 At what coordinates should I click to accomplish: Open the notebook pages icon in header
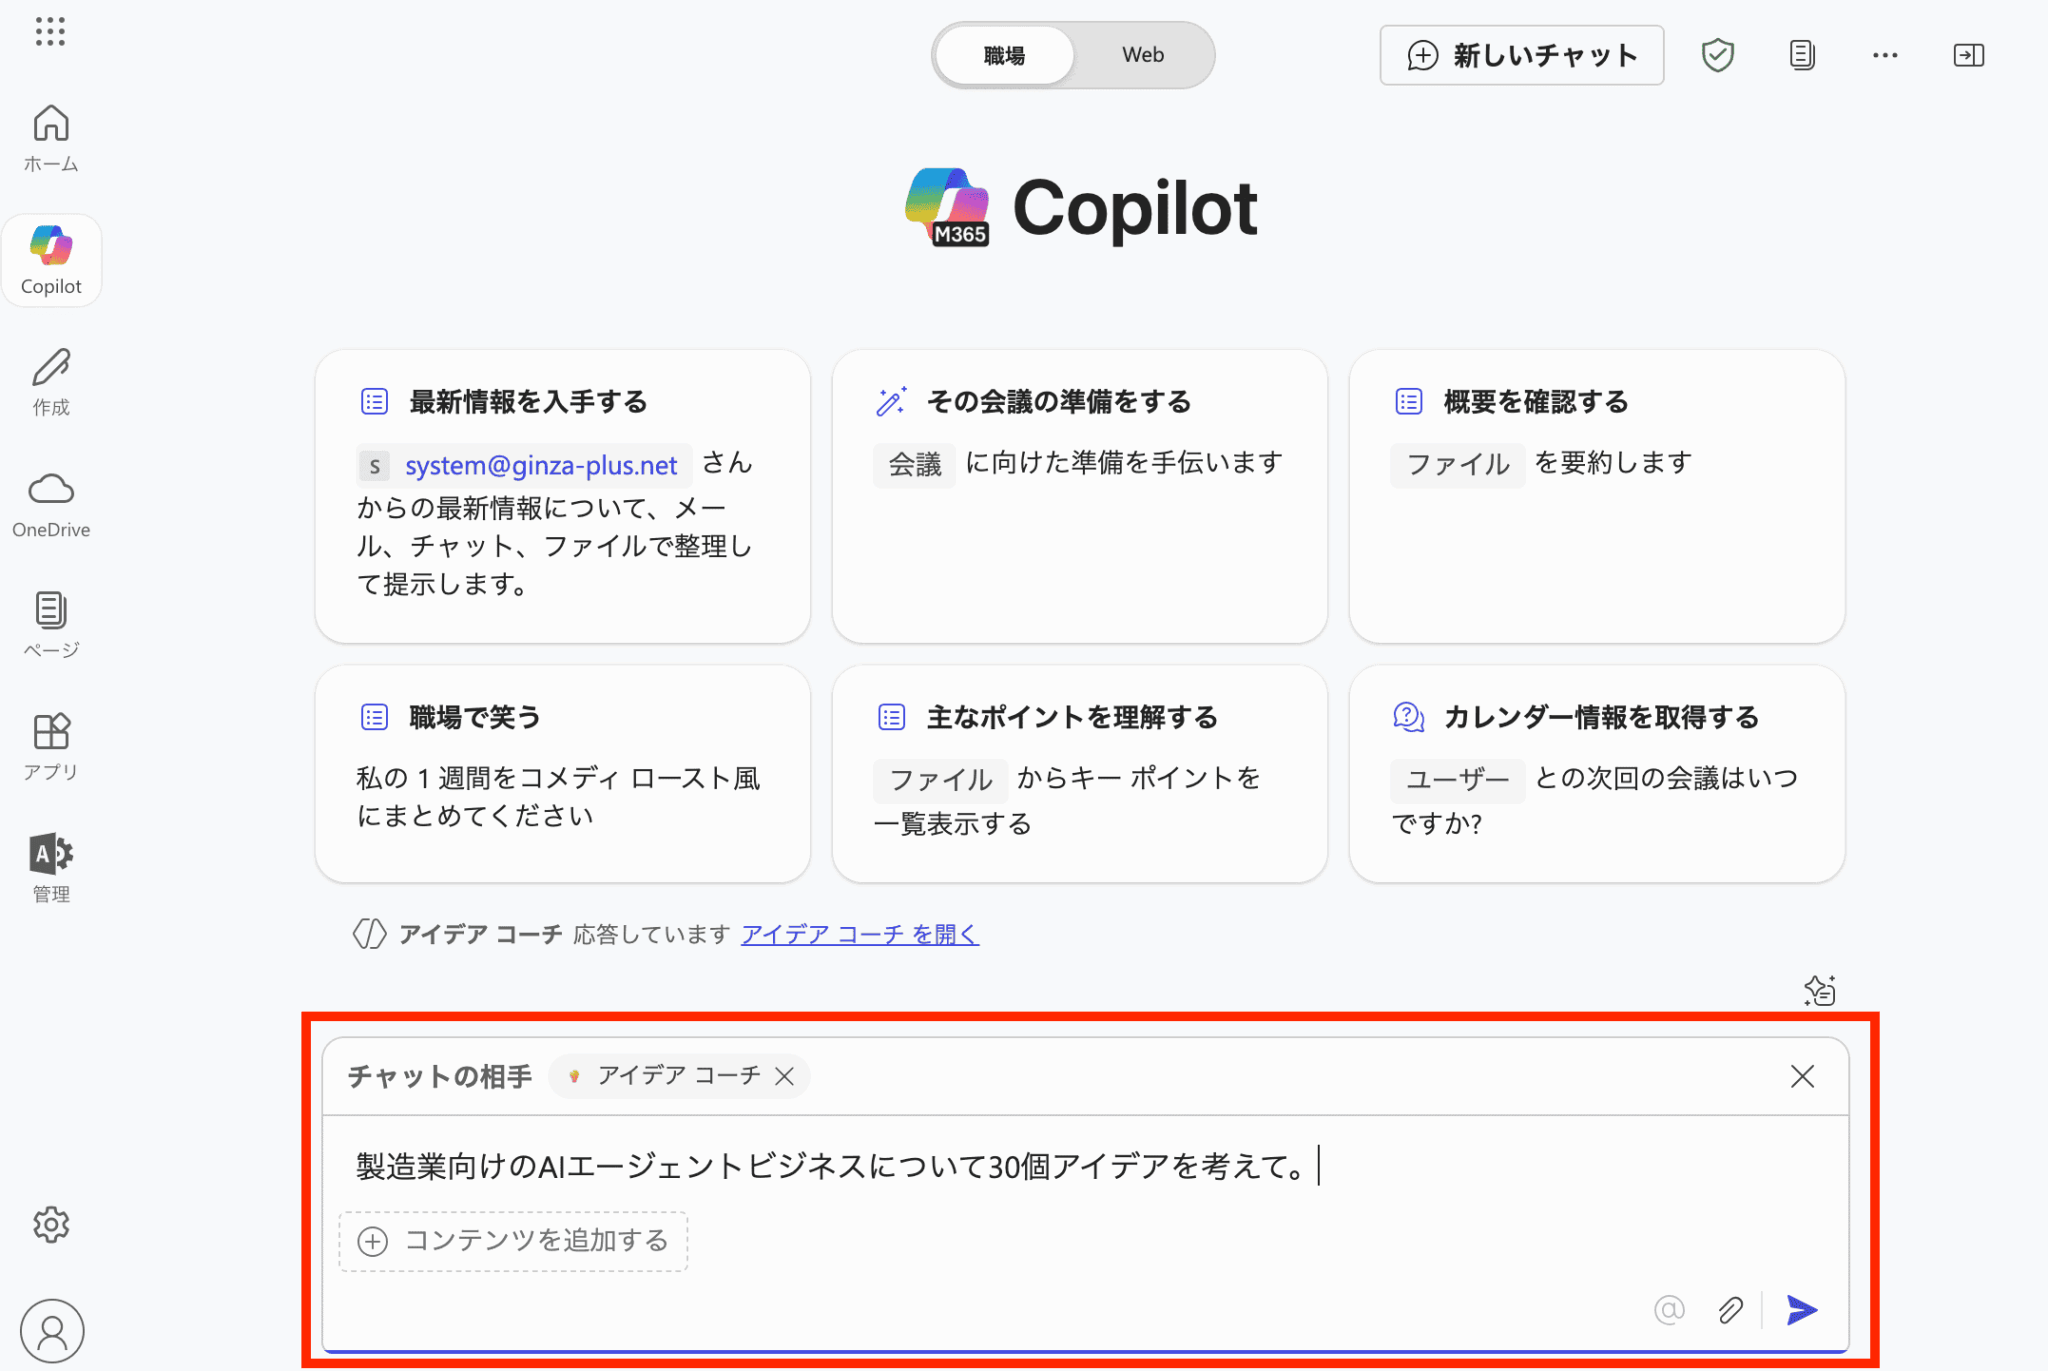[1802, 55]
